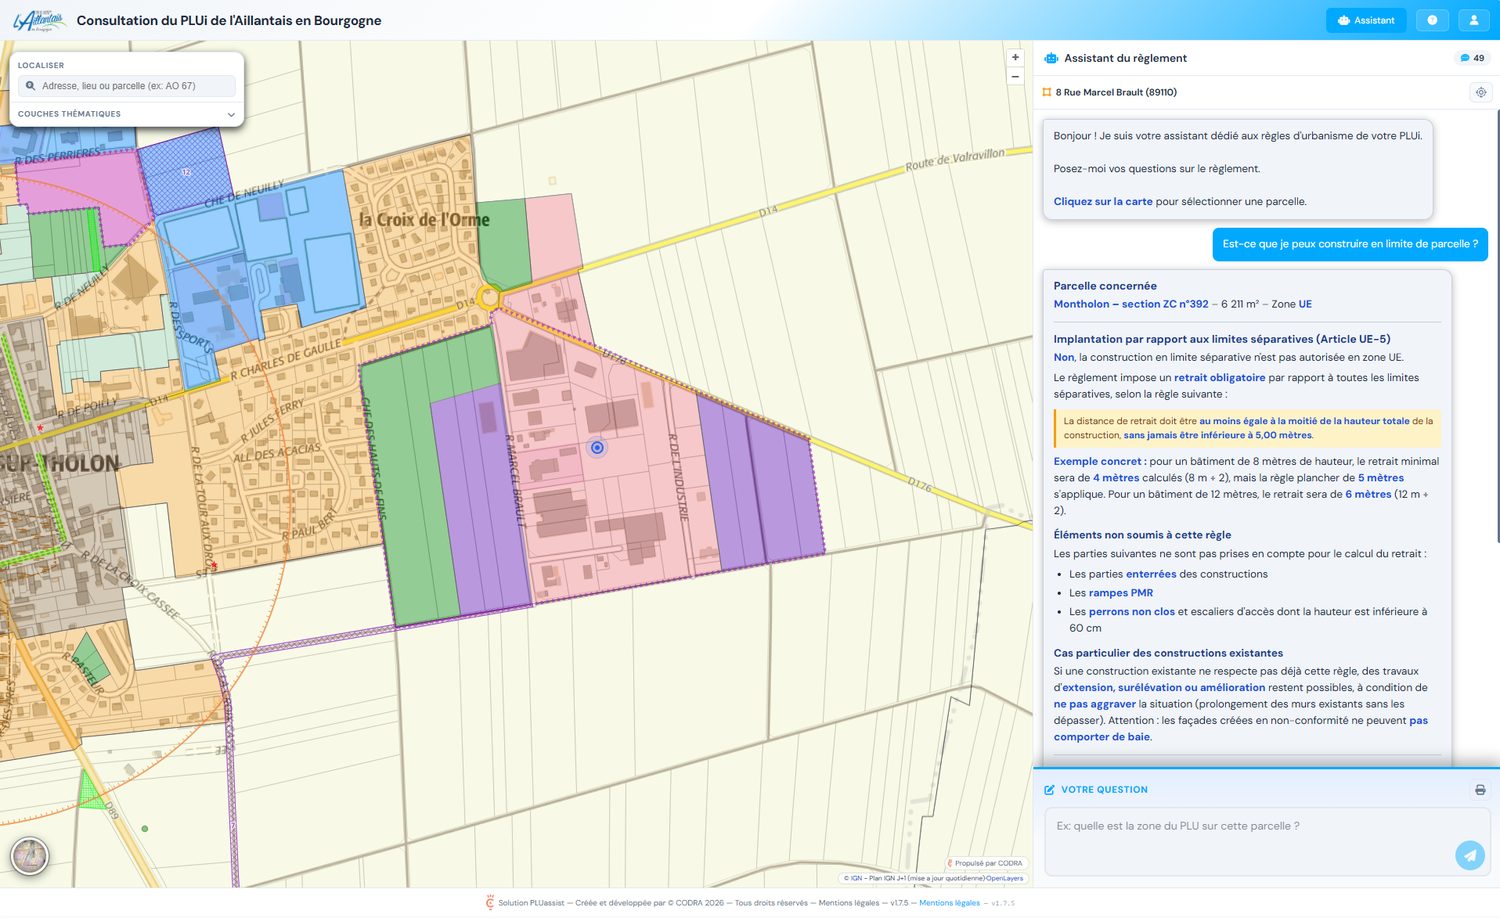
Task: Click the OpenLayers attribution link
Action: coord(1005,878)
